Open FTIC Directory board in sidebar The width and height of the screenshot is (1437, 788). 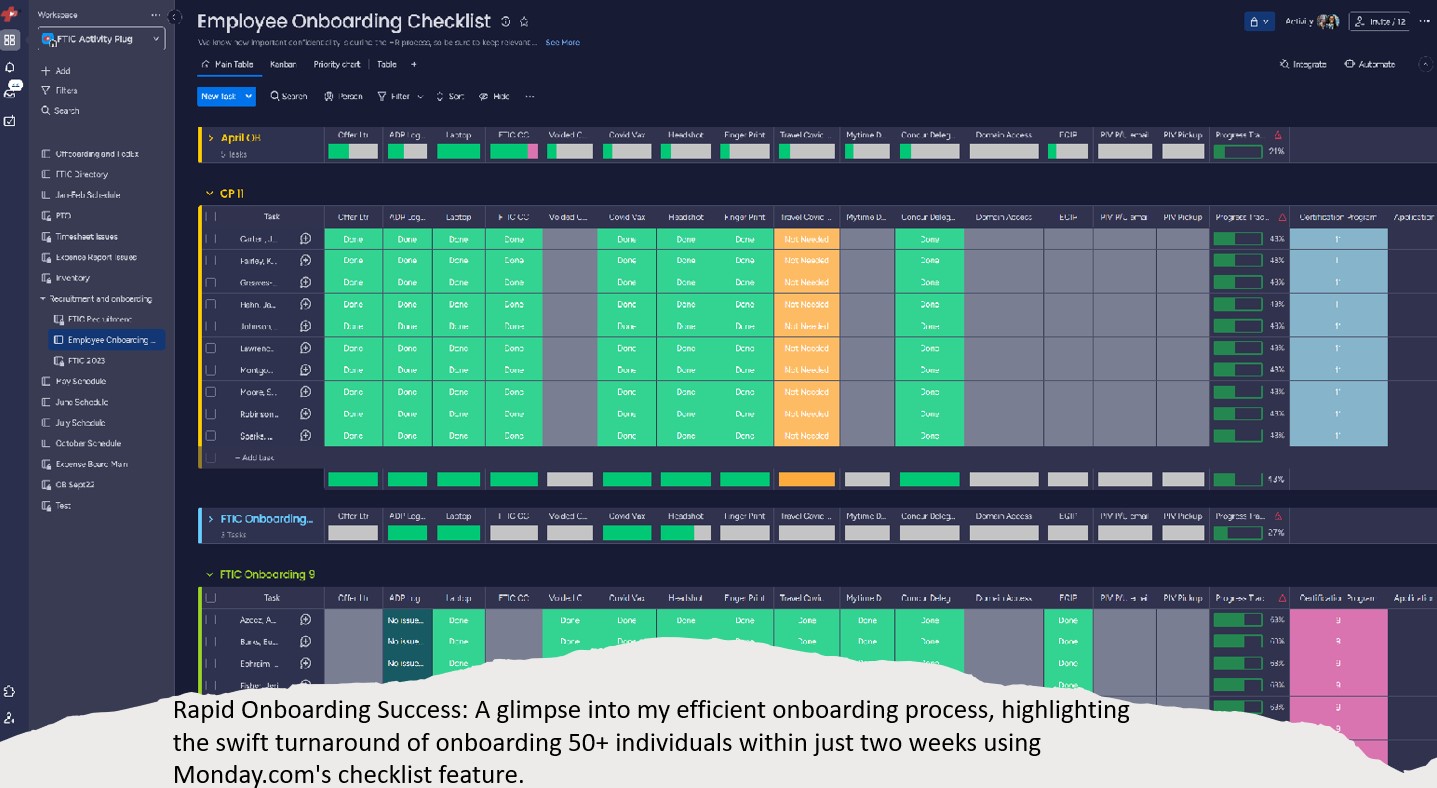[82, 174]
